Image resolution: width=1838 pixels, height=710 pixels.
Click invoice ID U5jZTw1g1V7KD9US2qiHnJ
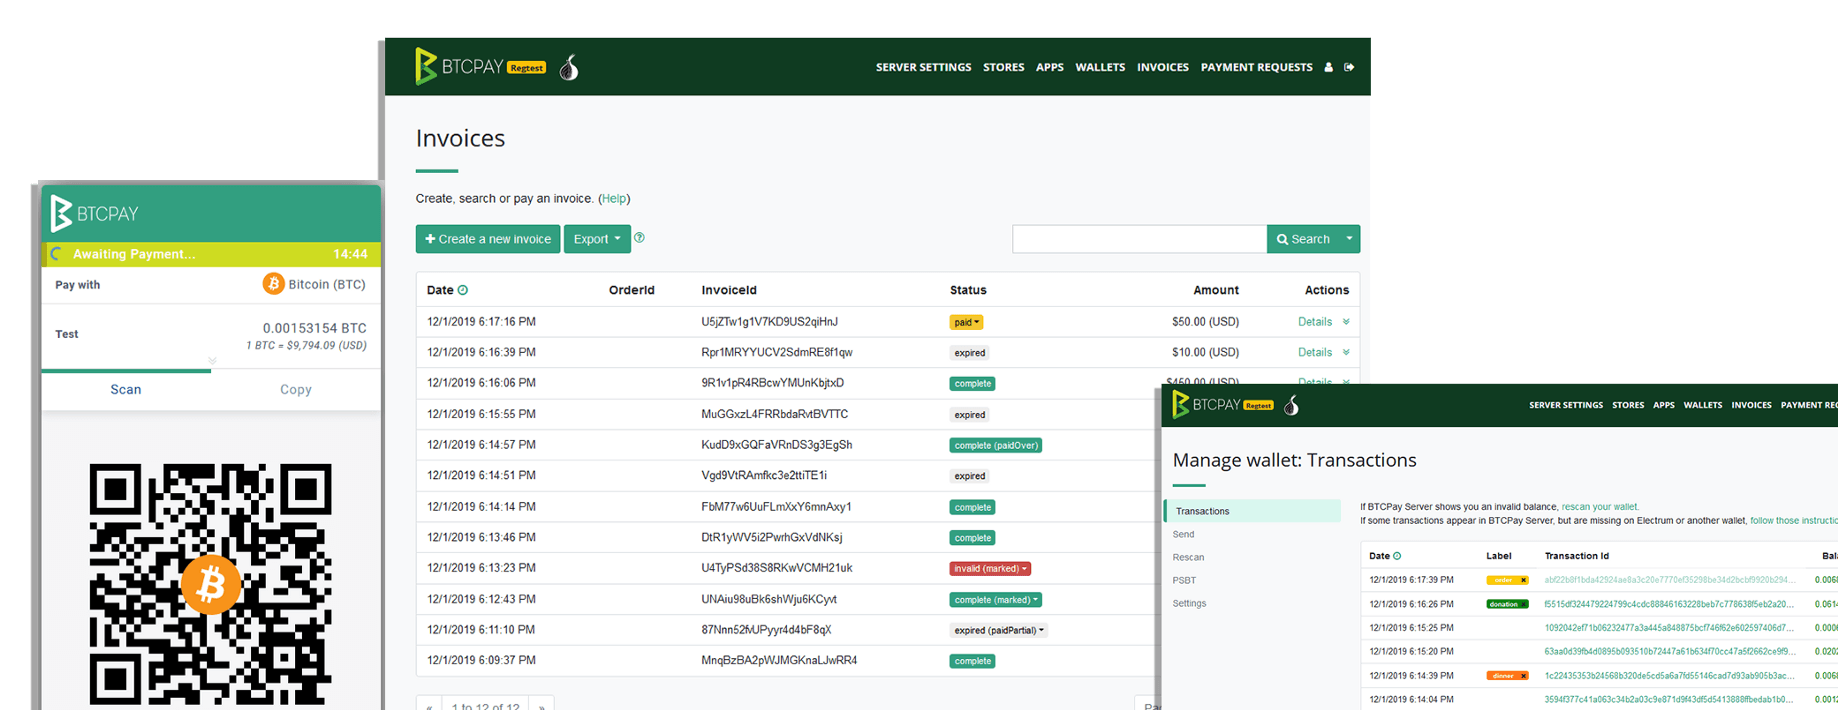769,322
